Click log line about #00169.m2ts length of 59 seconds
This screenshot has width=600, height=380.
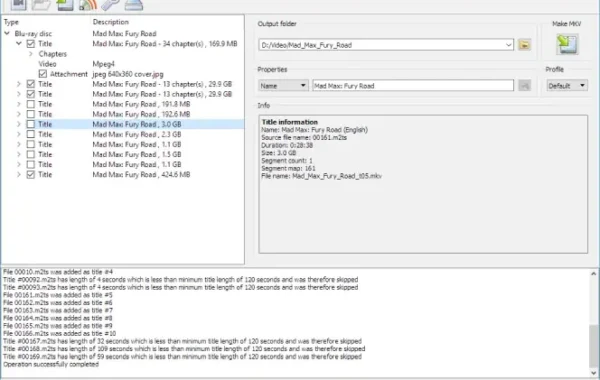pos(182,357)
